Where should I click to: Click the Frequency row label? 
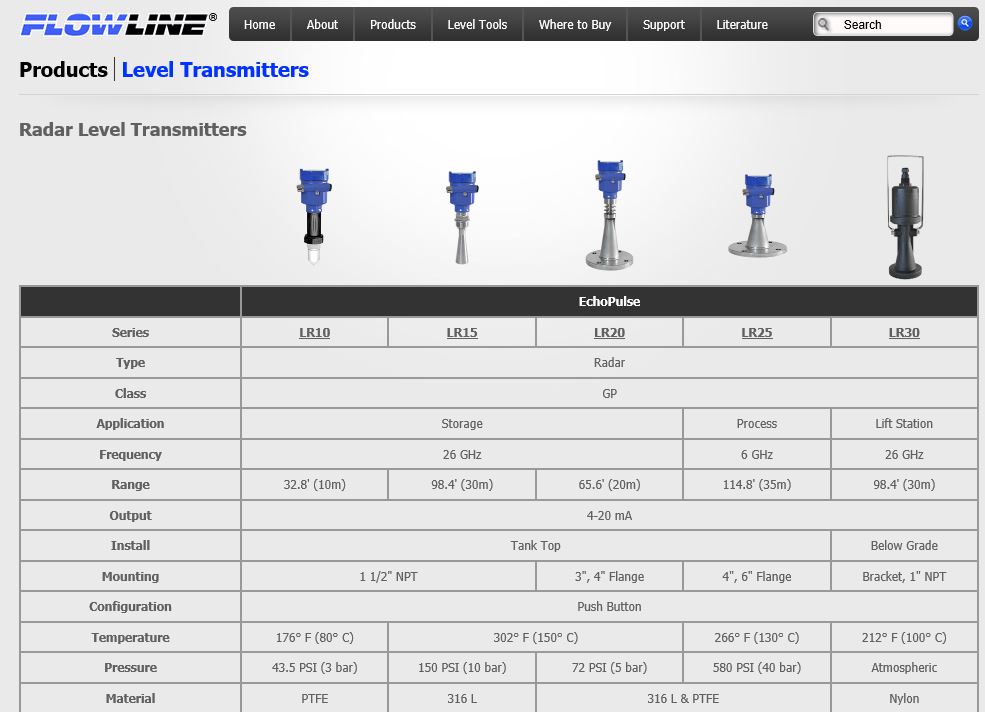130,454
